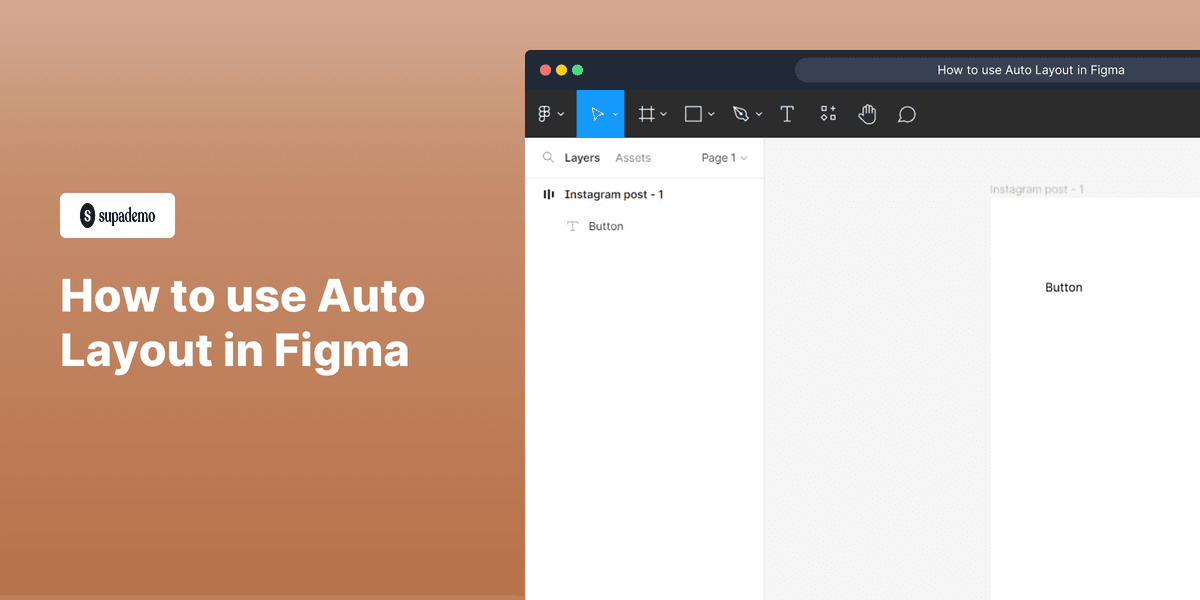The height and width of the screenshot is (600, 1200).
Task: Click the canvas frame label Instagram post - 1
Action: [x=1037, y=188]
